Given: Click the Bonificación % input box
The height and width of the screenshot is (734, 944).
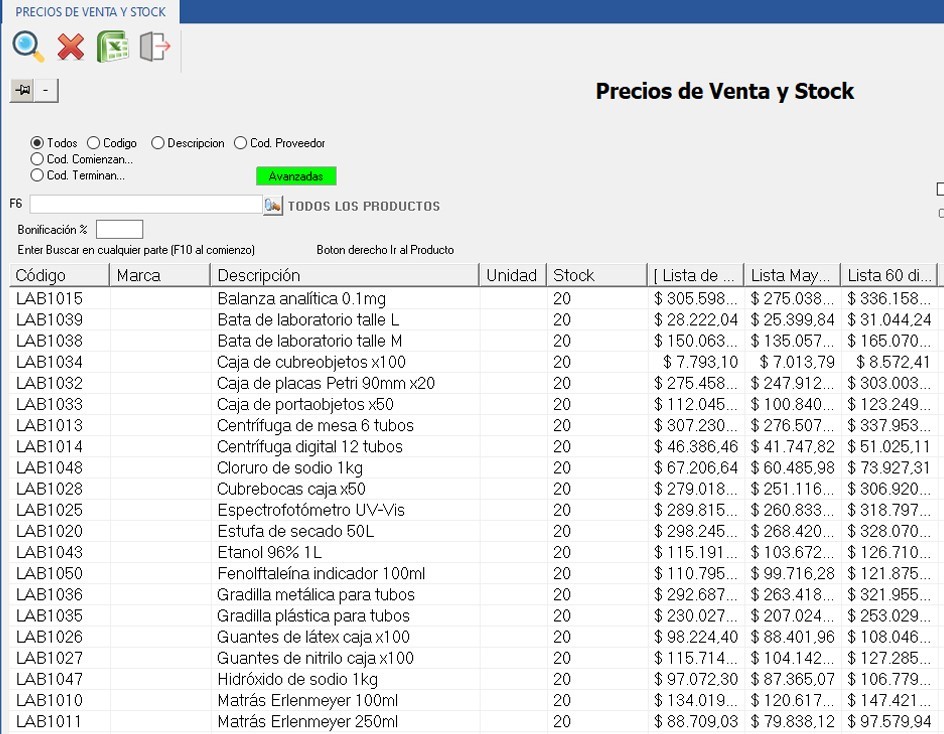Looking at the screenshot, I should coord(119,230).
